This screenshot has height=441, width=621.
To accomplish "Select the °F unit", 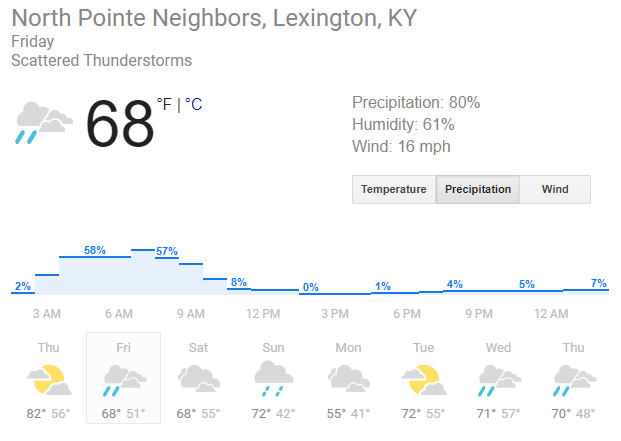I will pos(164,105).
